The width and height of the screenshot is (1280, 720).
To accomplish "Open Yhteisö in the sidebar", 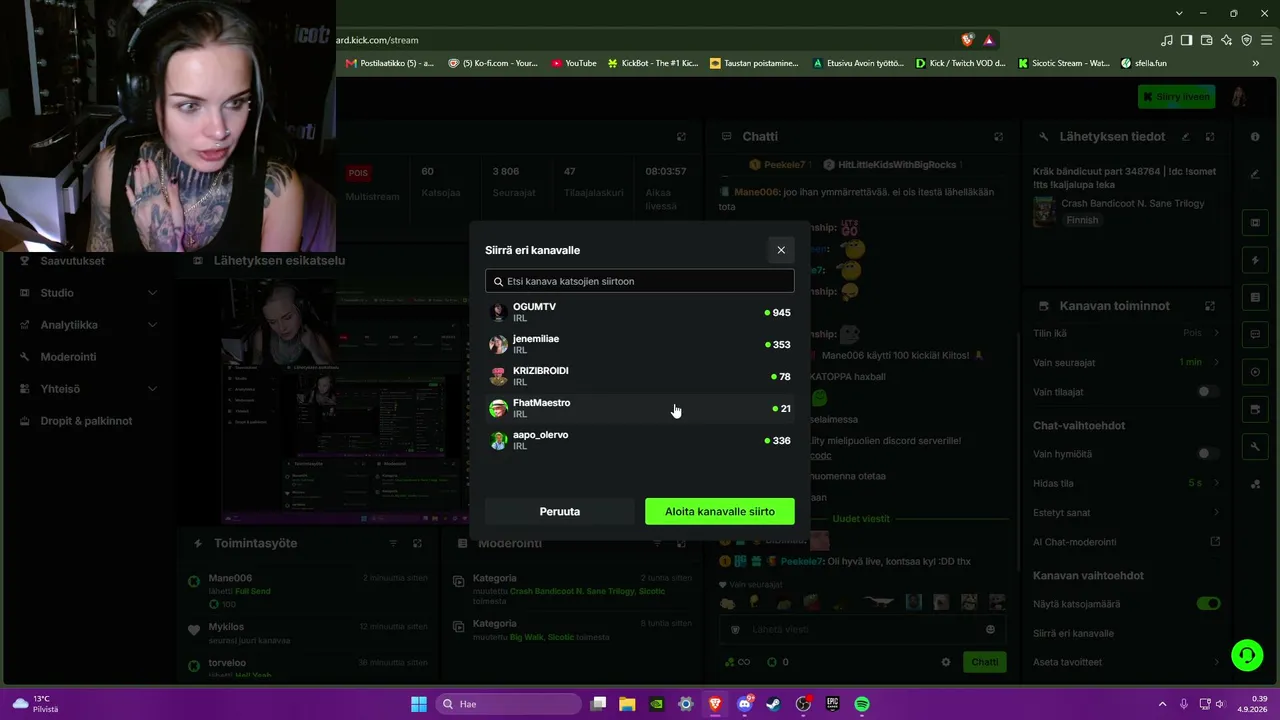I will [x=60, y=389].
